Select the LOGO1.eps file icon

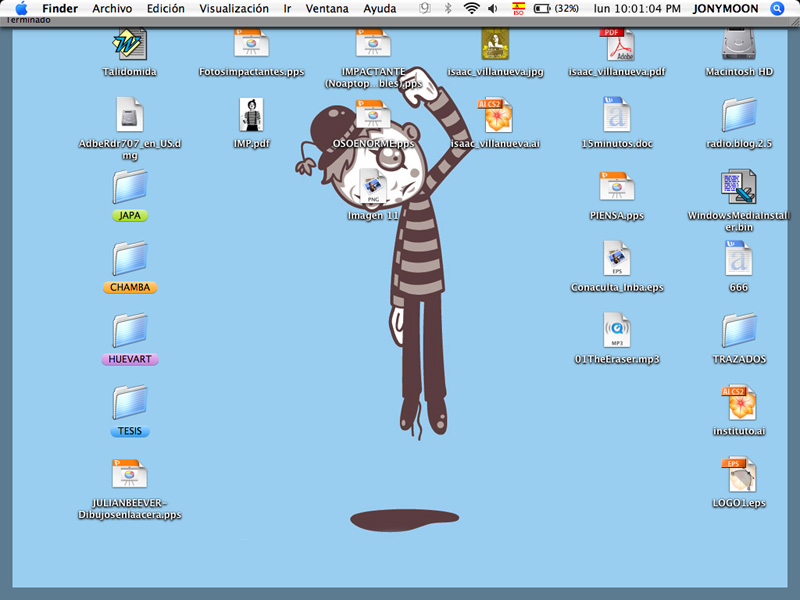tap(739, 474)
